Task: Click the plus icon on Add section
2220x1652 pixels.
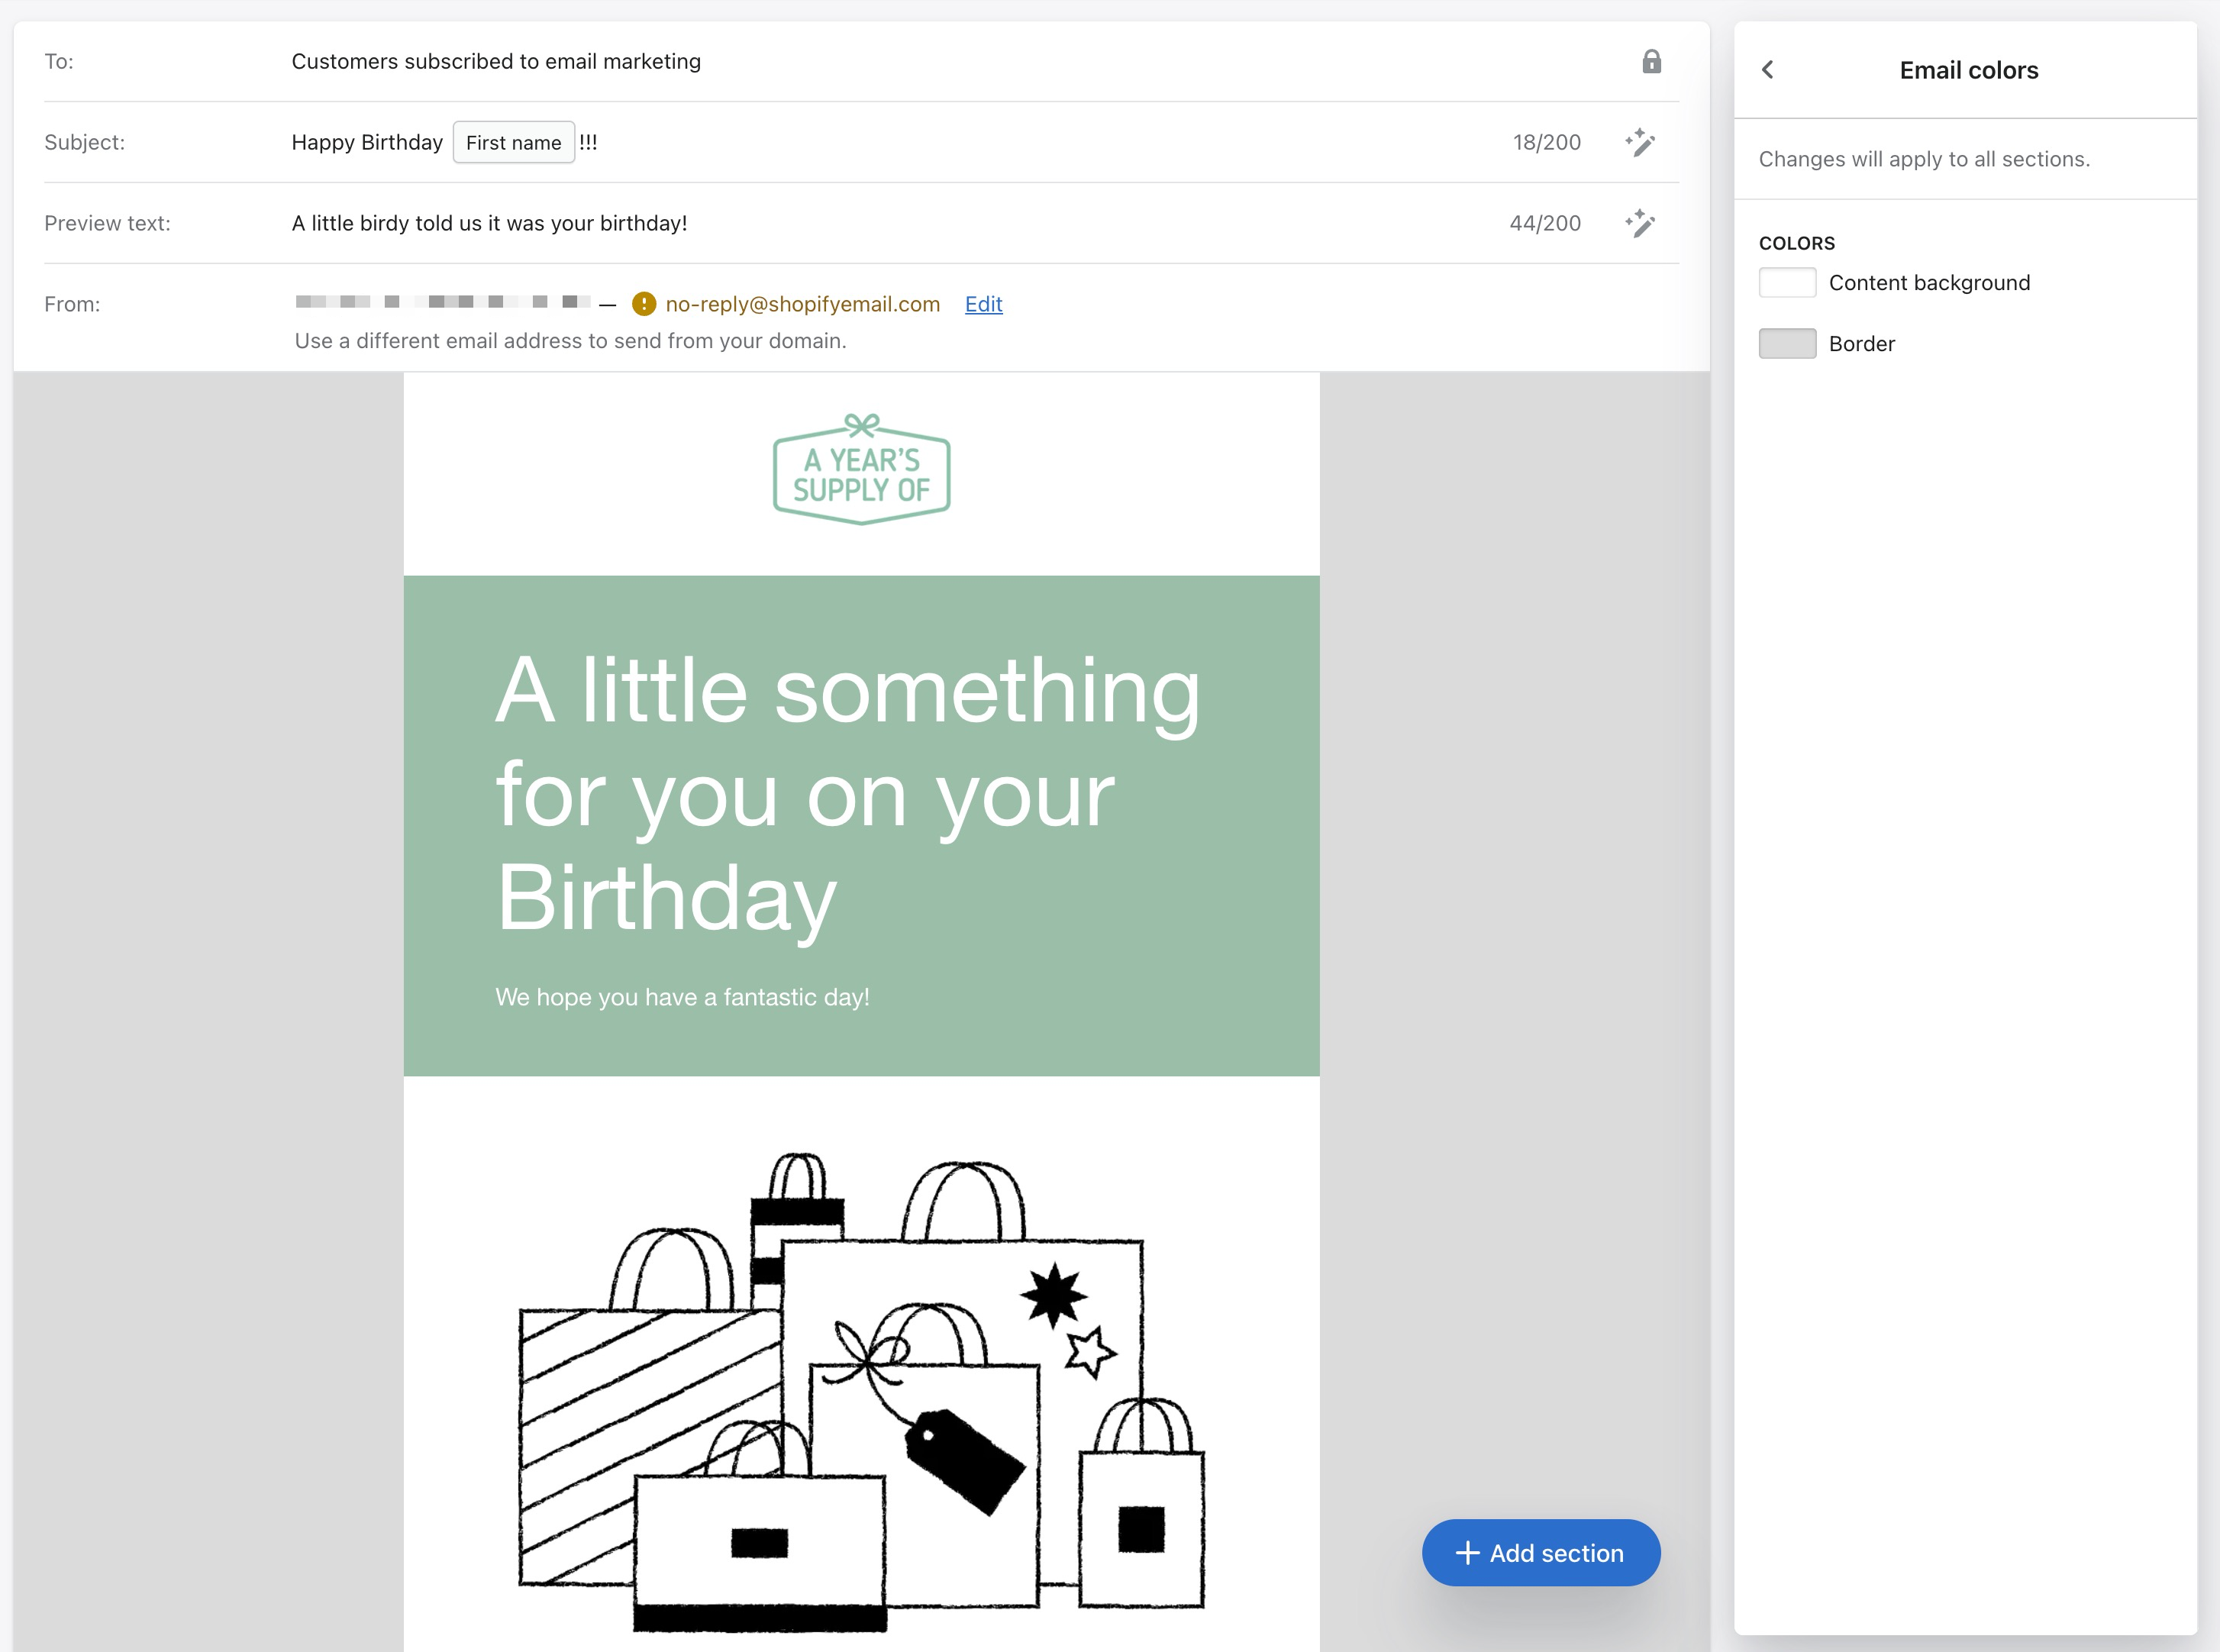Action: pyautogui.click(x=1467, y=1553)
